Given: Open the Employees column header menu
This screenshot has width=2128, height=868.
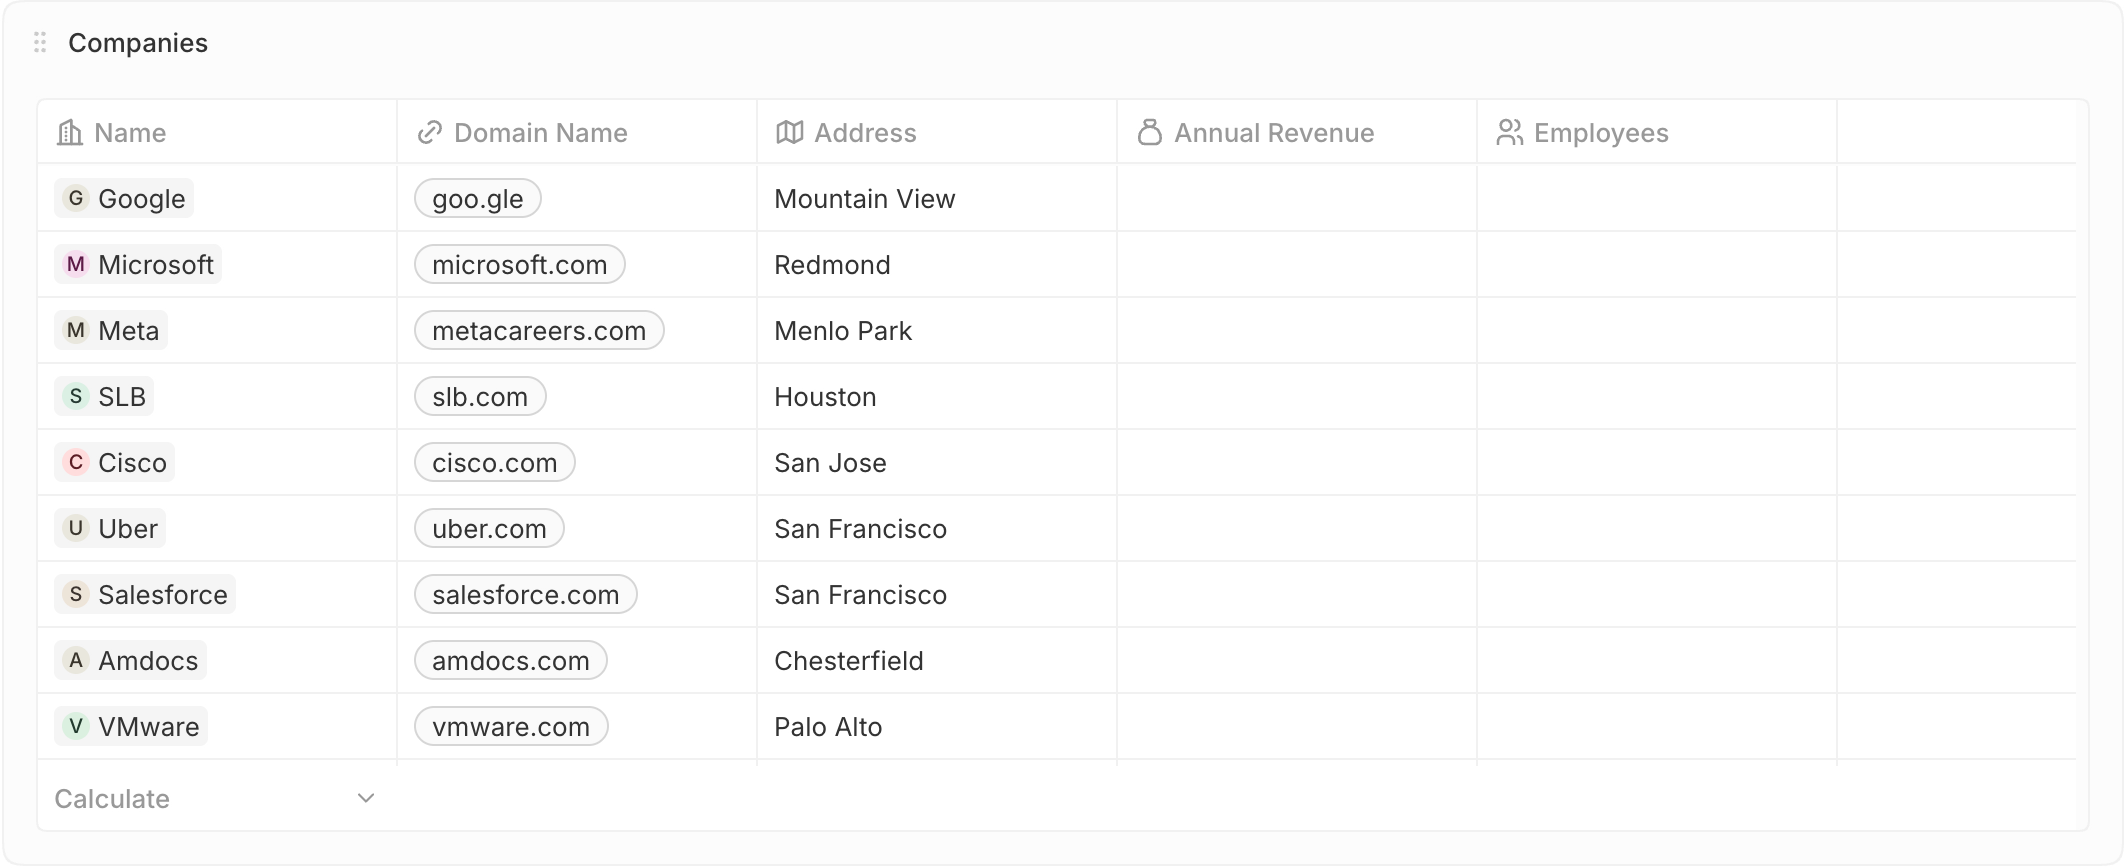Looking at the screenshot, I should [1657, 133].
